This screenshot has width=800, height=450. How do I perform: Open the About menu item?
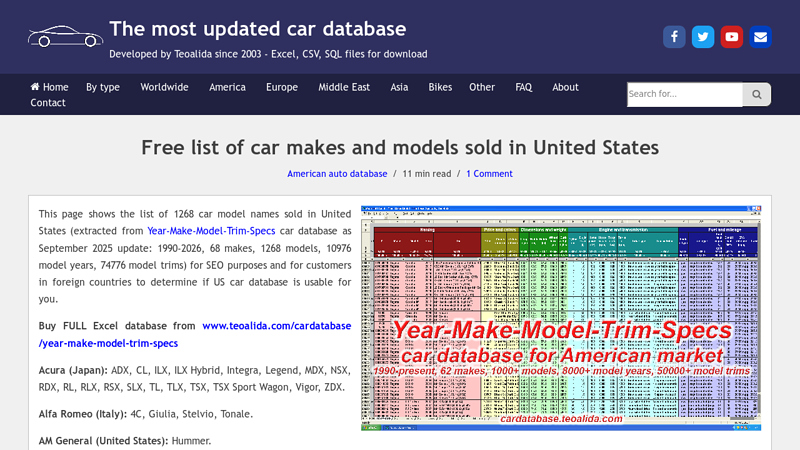click(x=565, y=87)
